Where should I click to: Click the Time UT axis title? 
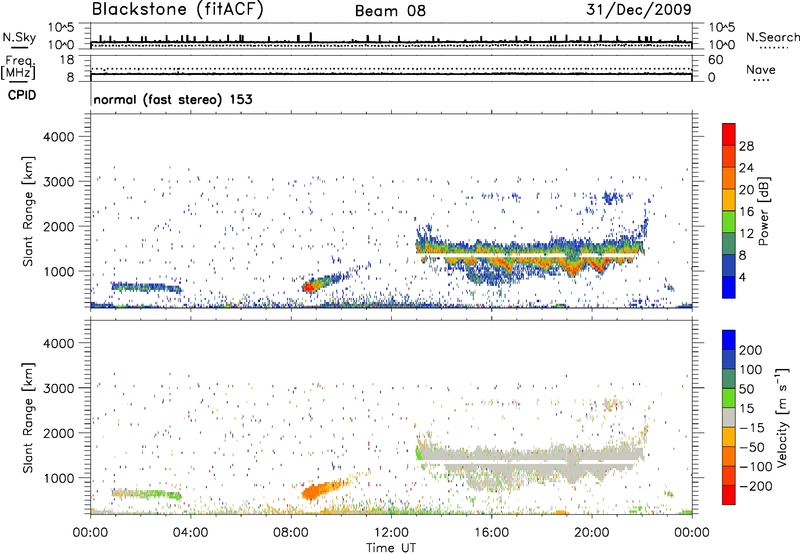click(x=391, y=547)
